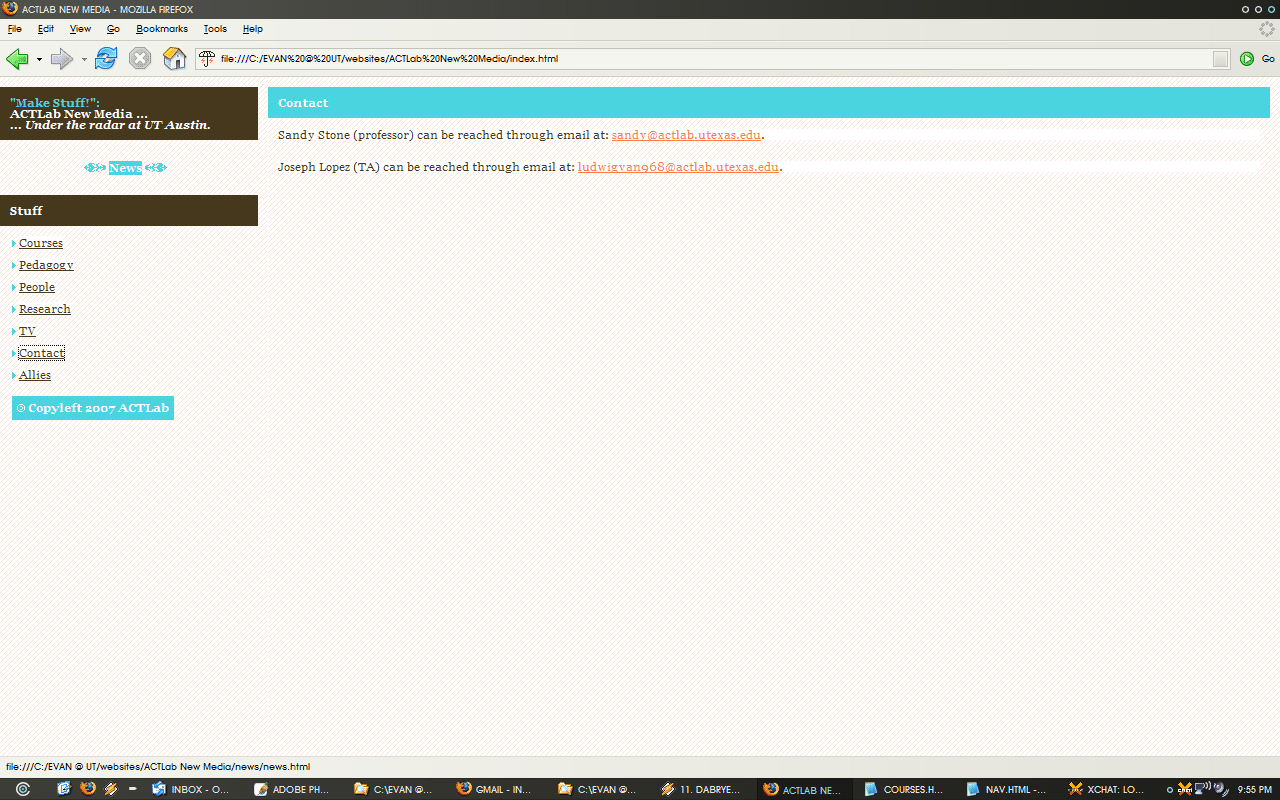The width and height of the screenshot is (1280, 800).
Task: Open the File menu
Action: coord(15,29)
